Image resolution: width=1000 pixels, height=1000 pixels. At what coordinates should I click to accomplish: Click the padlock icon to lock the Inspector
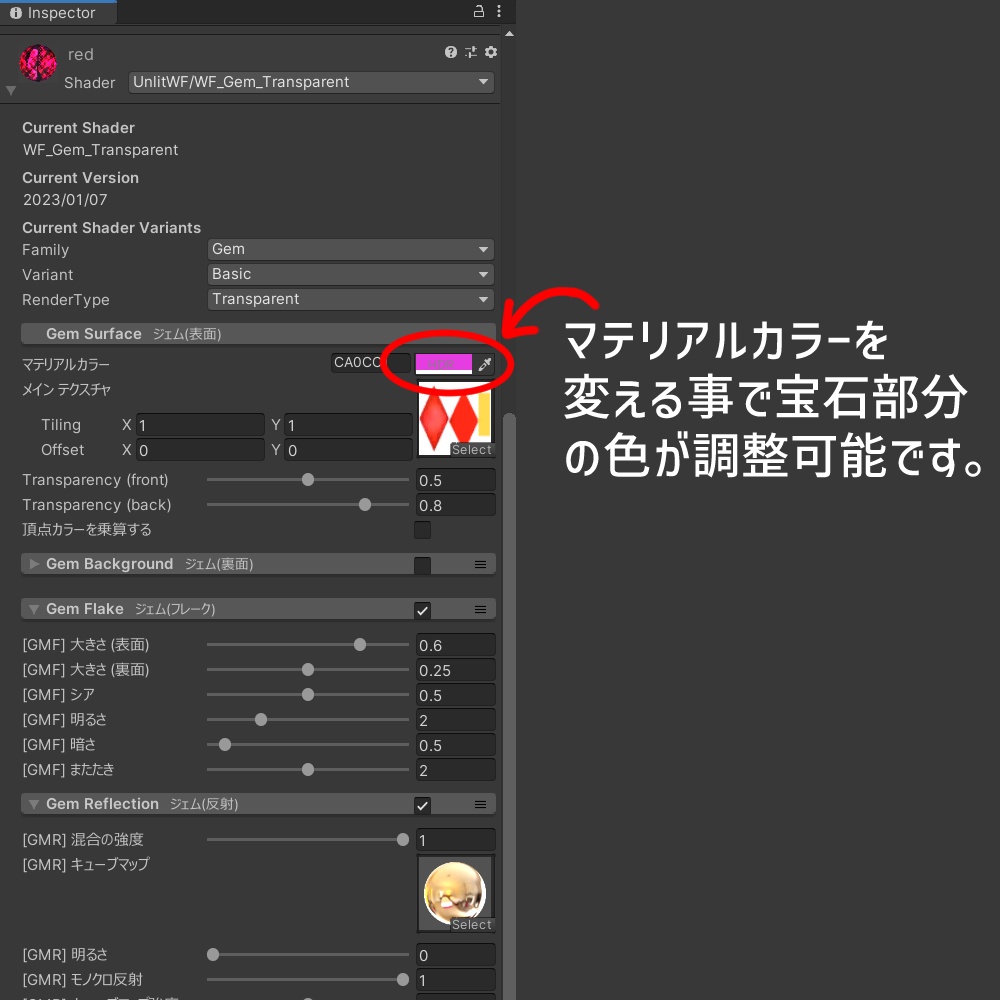pos(477,10)
